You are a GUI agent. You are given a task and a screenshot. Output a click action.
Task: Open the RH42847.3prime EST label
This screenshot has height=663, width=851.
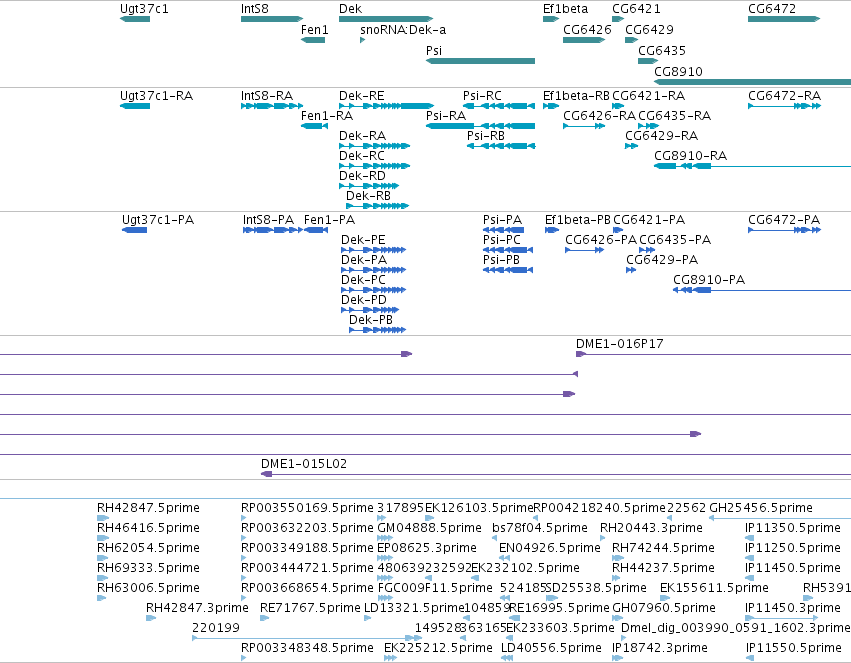coord(197,608)
